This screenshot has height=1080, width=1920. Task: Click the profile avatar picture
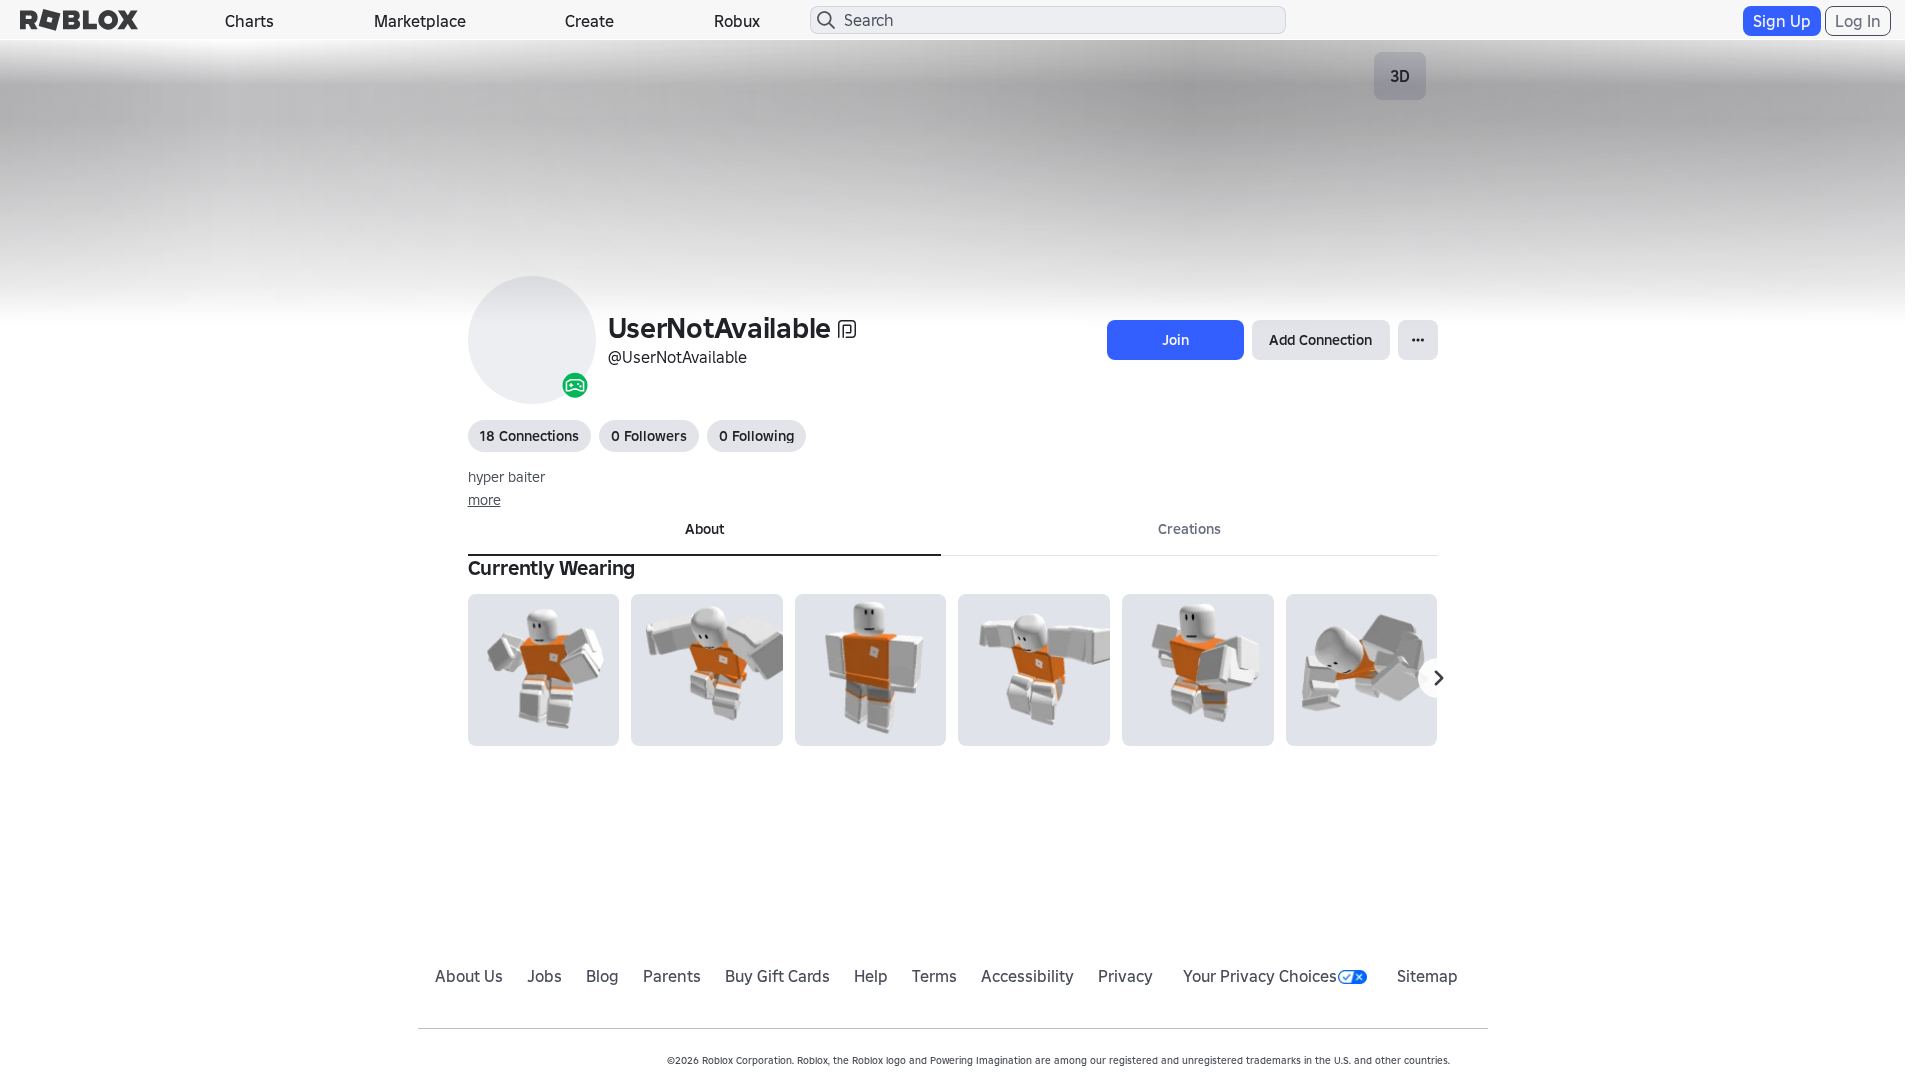532,340
